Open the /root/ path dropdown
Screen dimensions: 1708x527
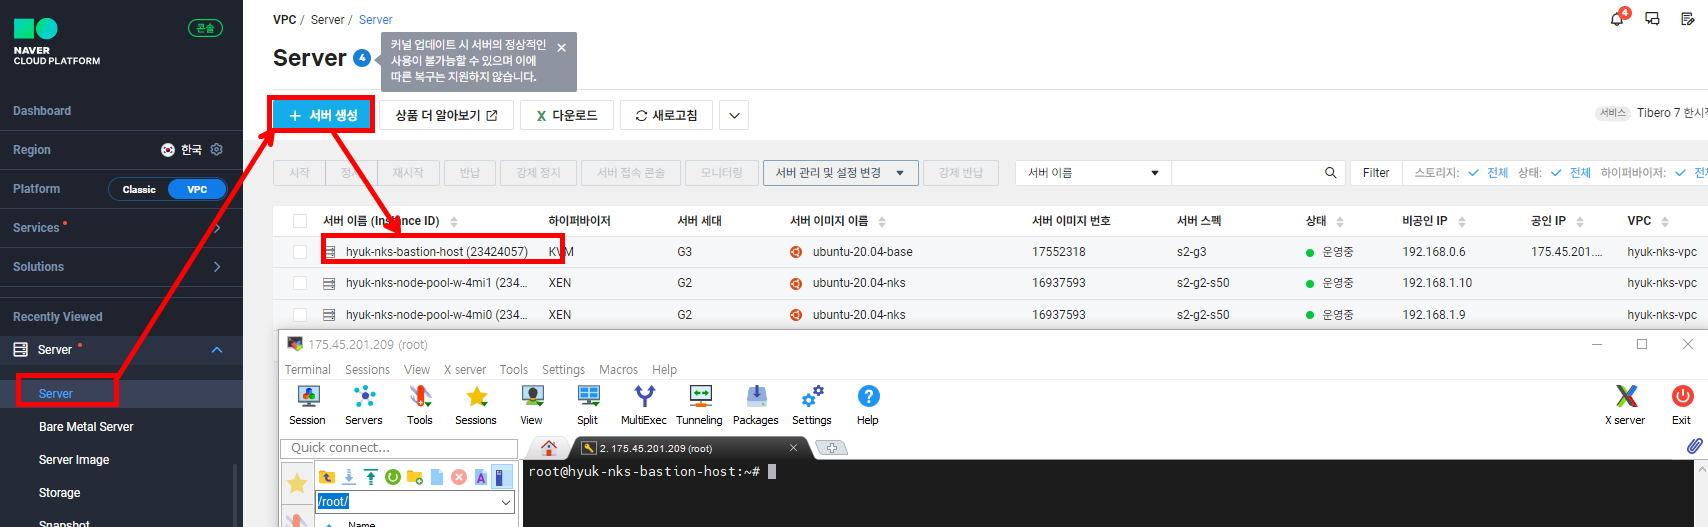coord(506,502)
